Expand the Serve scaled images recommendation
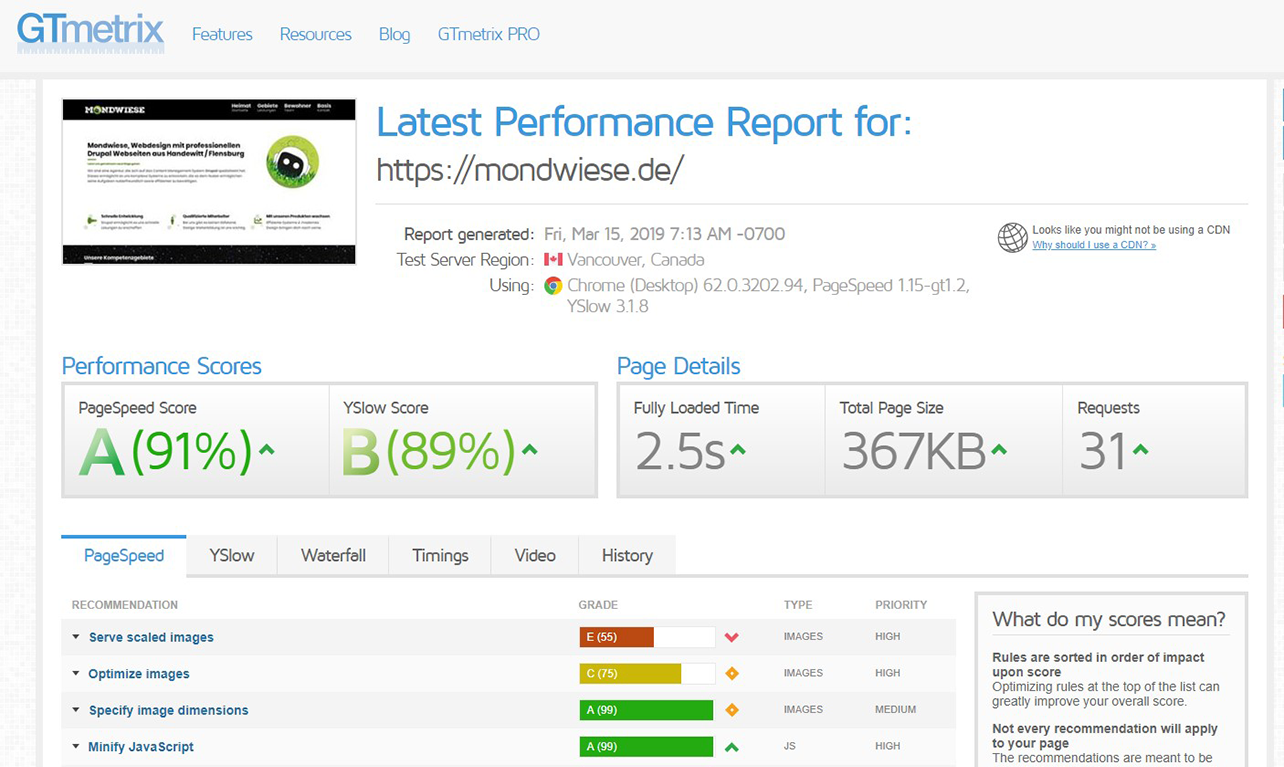This screenshot has height=767, width=1284. click(76, 637)
